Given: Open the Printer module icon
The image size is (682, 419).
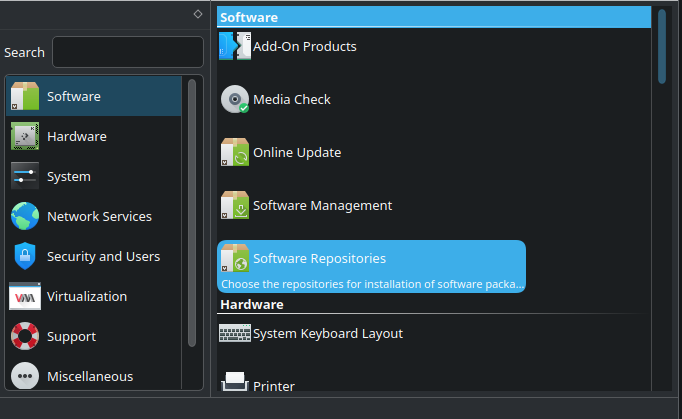Looking at the screenshot, I should coord(235,384).
